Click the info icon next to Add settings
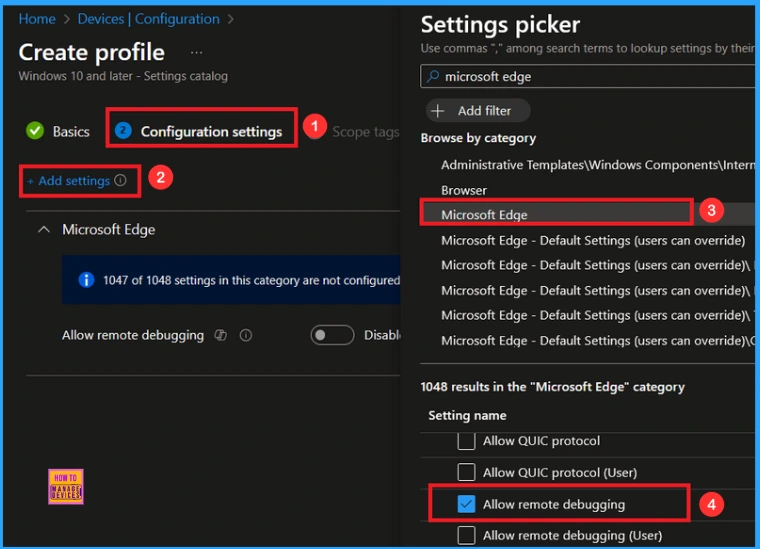 pyautogui.click(x=120, y=180)
